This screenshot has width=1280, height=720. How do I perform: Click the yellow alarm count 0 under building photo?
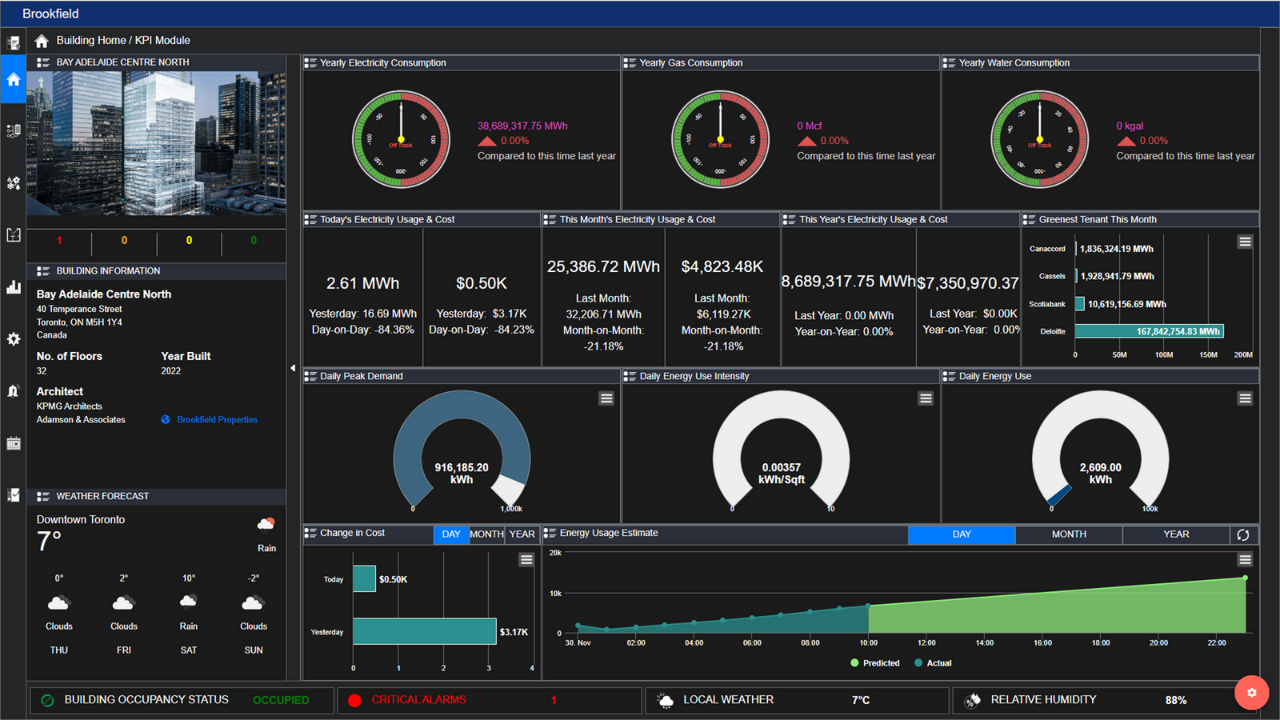click(x=189, y=241)
